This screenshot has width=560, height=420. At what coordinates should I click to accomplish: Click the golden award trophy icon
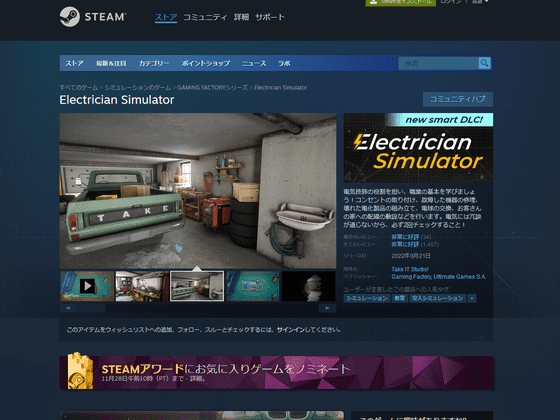coord(80,371)
